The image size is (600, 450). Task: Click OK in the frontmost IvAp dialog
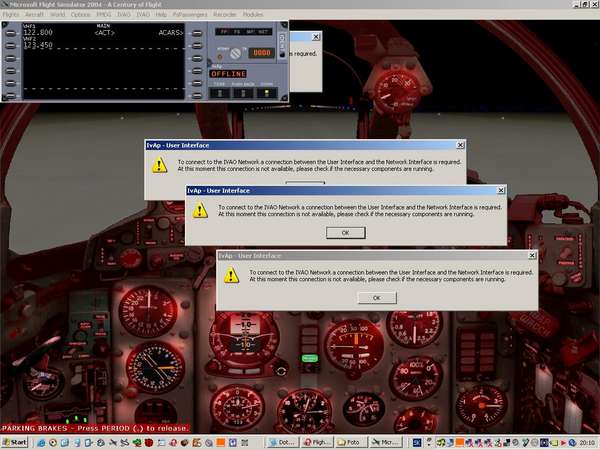pos(377,298)
